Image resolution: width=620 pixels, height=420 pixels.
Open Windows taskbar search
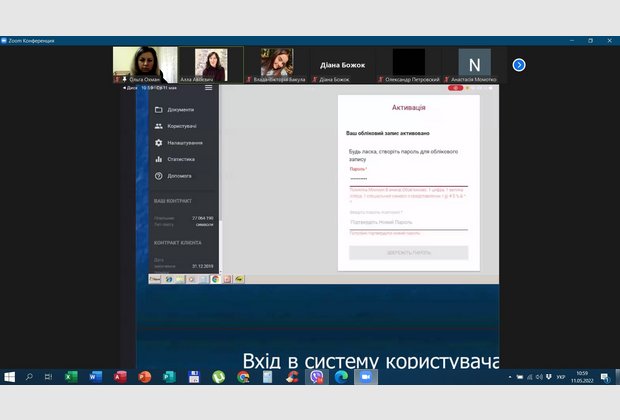point(29,377)
